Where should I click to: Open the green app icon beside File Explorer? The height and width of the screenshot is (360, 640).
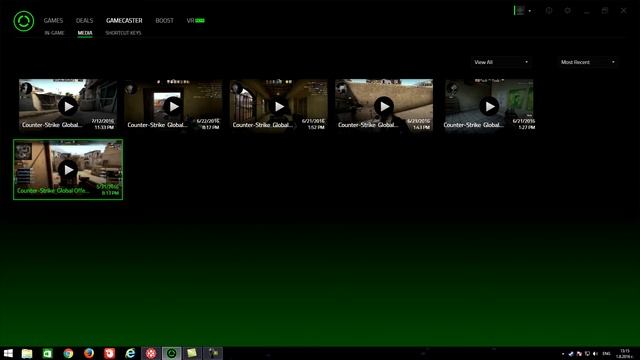(47, 353)
